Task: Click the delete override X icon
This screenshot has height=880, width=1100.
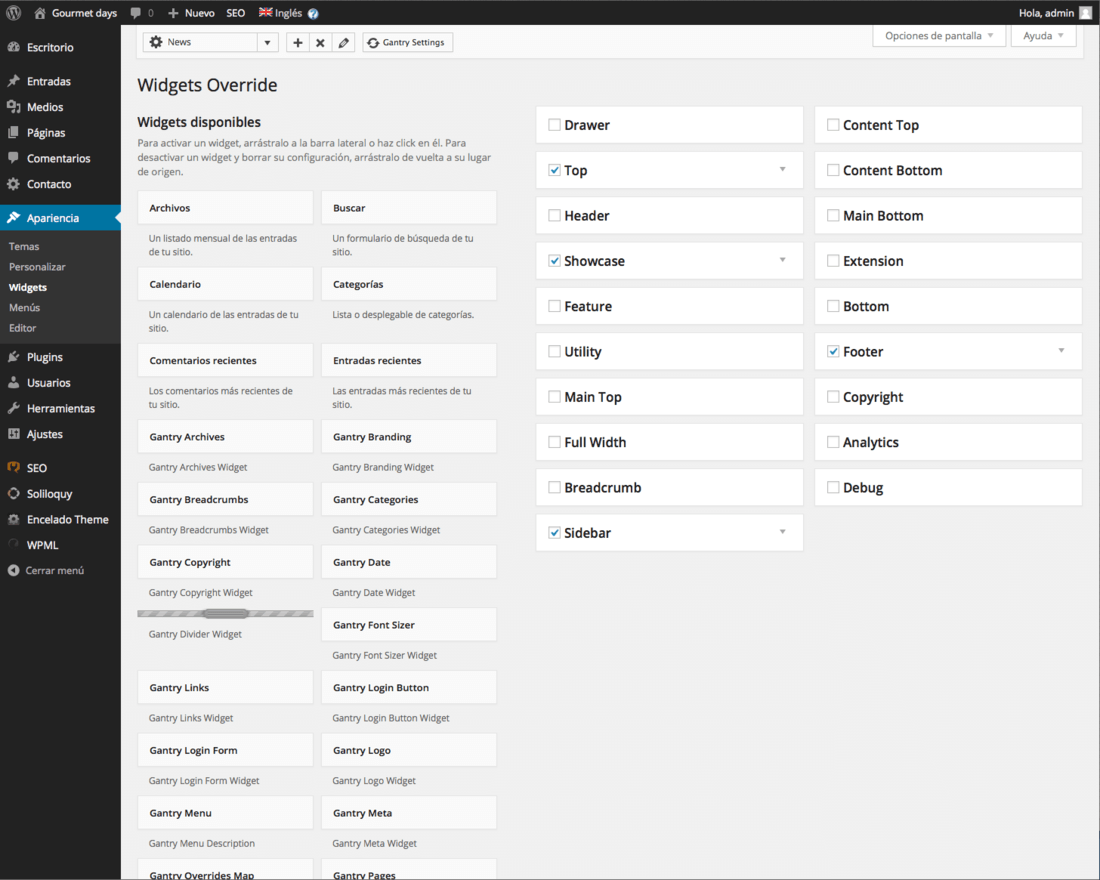Action: (320, 43)
